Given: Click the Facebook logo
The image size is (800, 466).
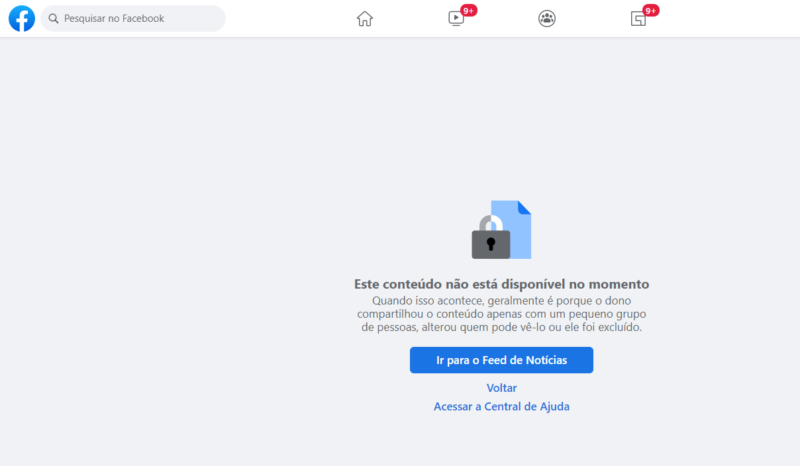Looking at the screenshot, I should (x=22, y=18).
